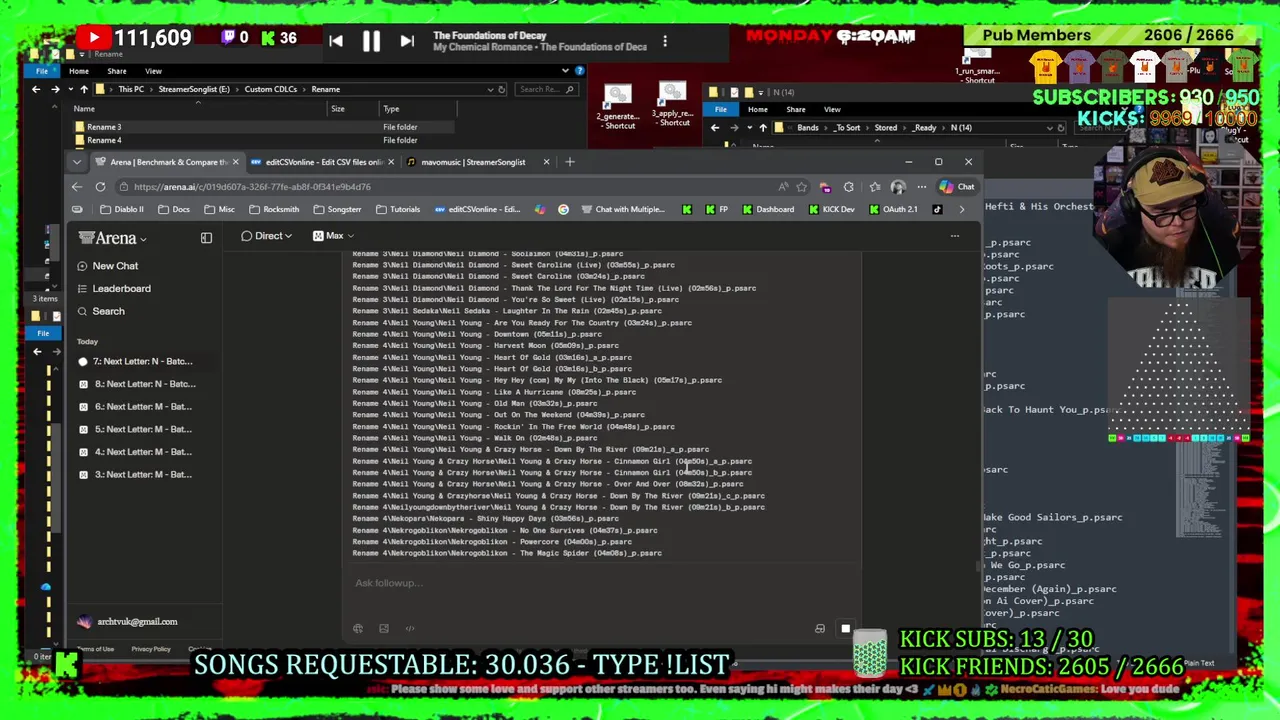
Task: Open the Docs bookmarks folder
Action: pyautogui.click(x=173, y=210)
